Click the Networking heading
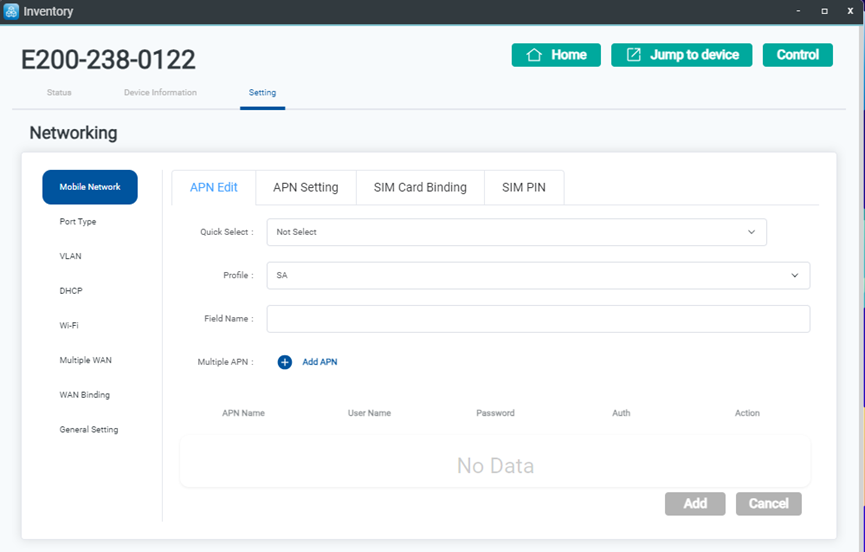This screenshot has height=552, width=865. [73, 133]
